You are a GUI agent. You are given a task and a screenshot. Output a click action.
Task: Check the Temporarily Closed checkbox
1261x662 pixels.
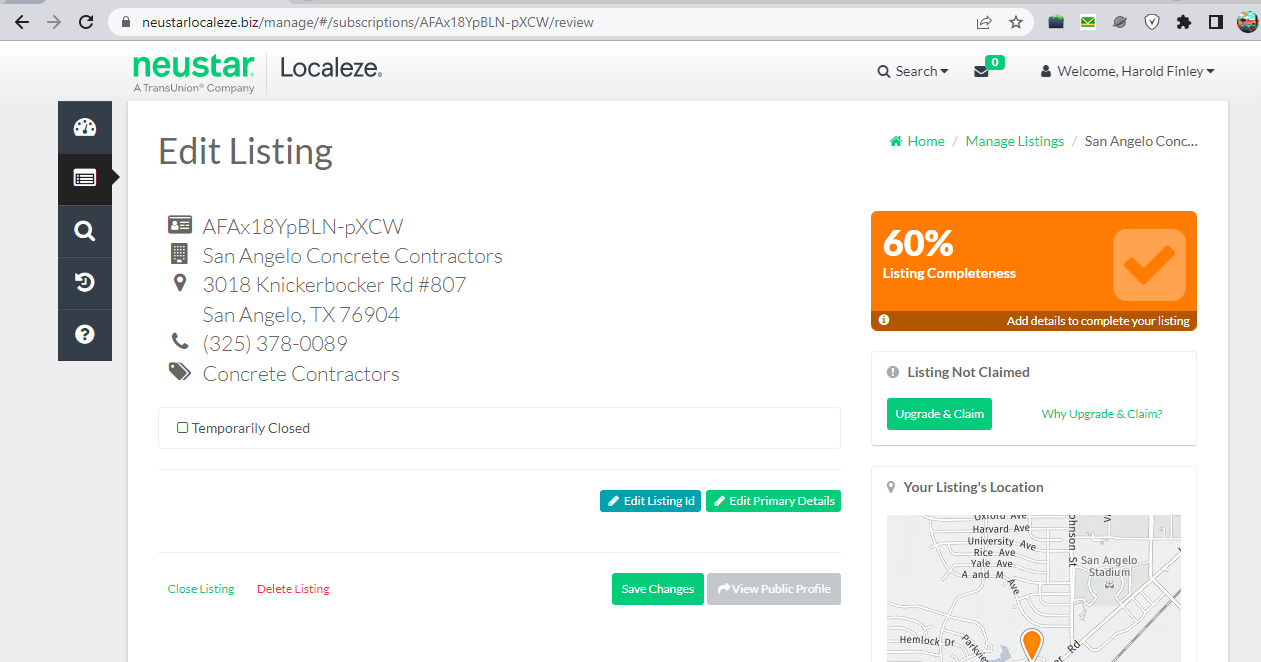(182, 428)
